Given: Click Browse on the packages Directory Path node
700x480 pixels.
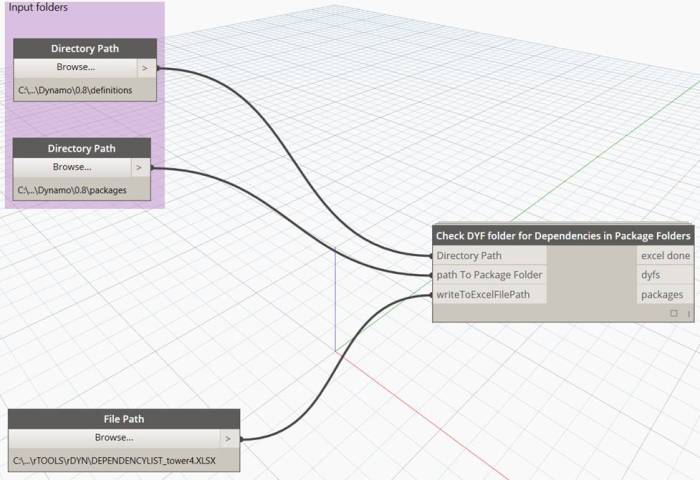Looking at the screenshot, I should [72, 167].
